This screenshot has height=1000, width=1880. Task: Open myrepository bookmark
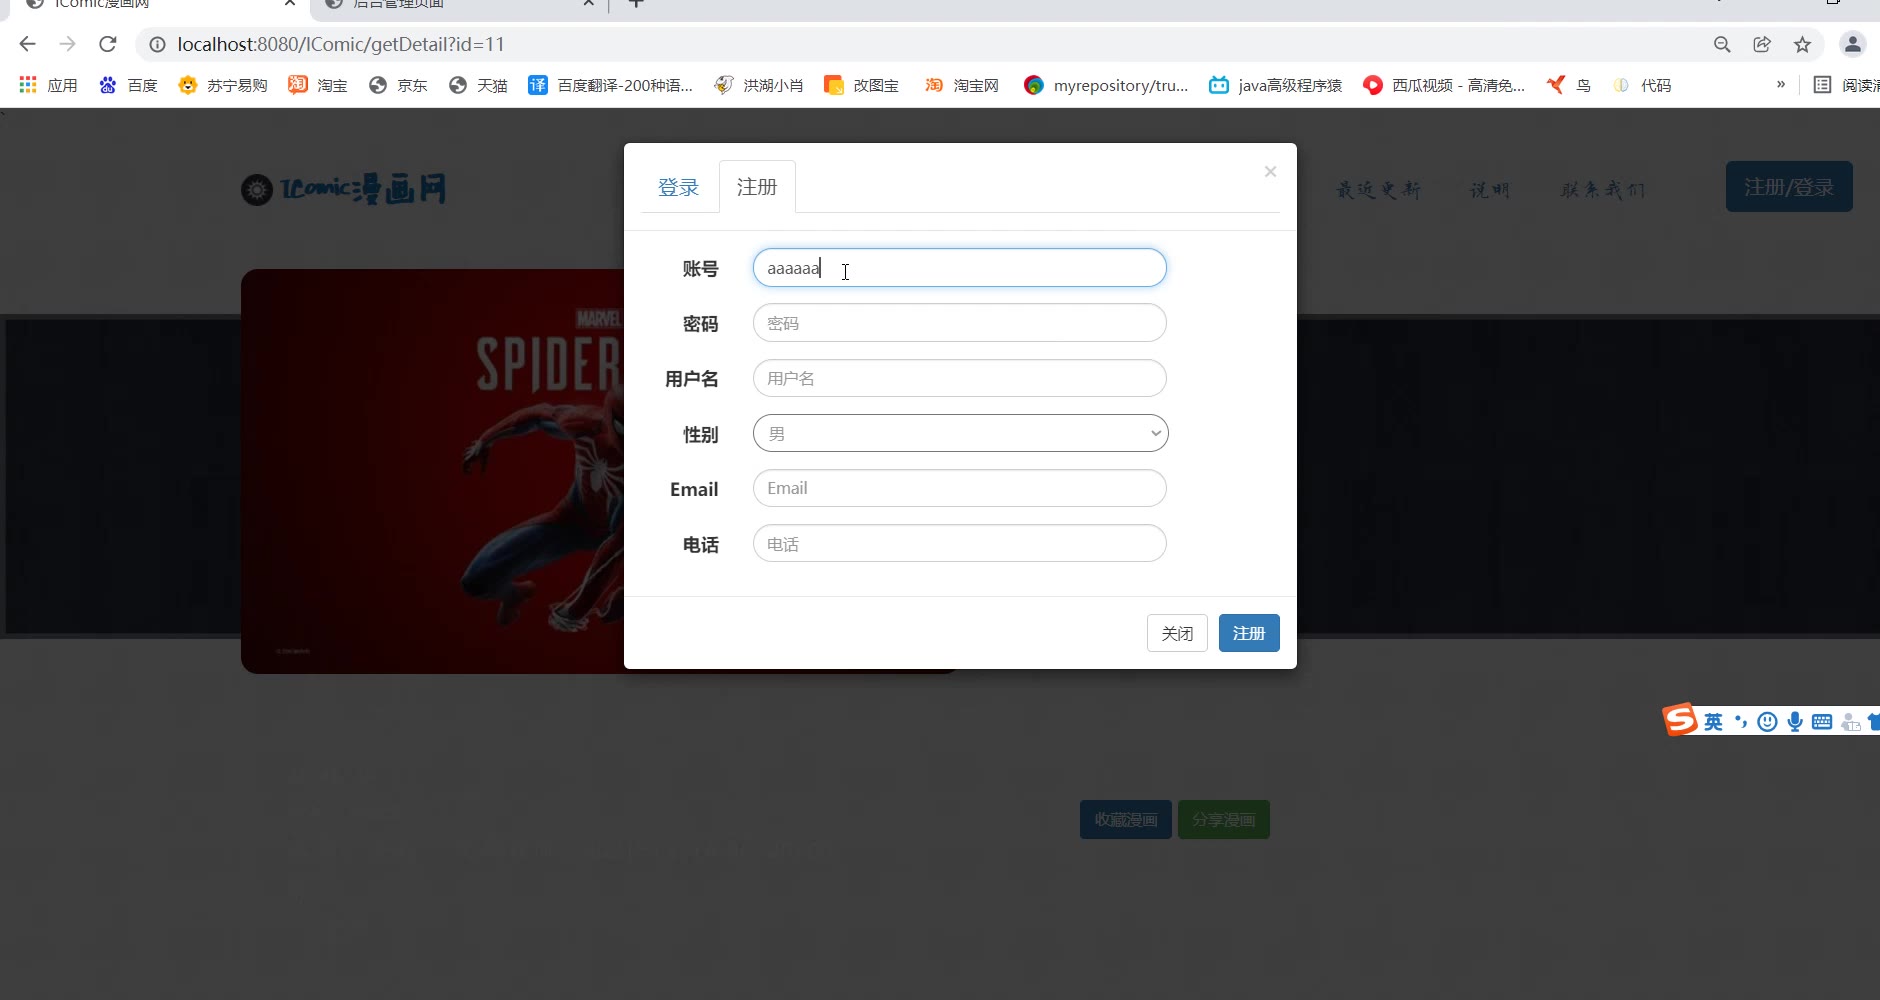click(1106, 85)
